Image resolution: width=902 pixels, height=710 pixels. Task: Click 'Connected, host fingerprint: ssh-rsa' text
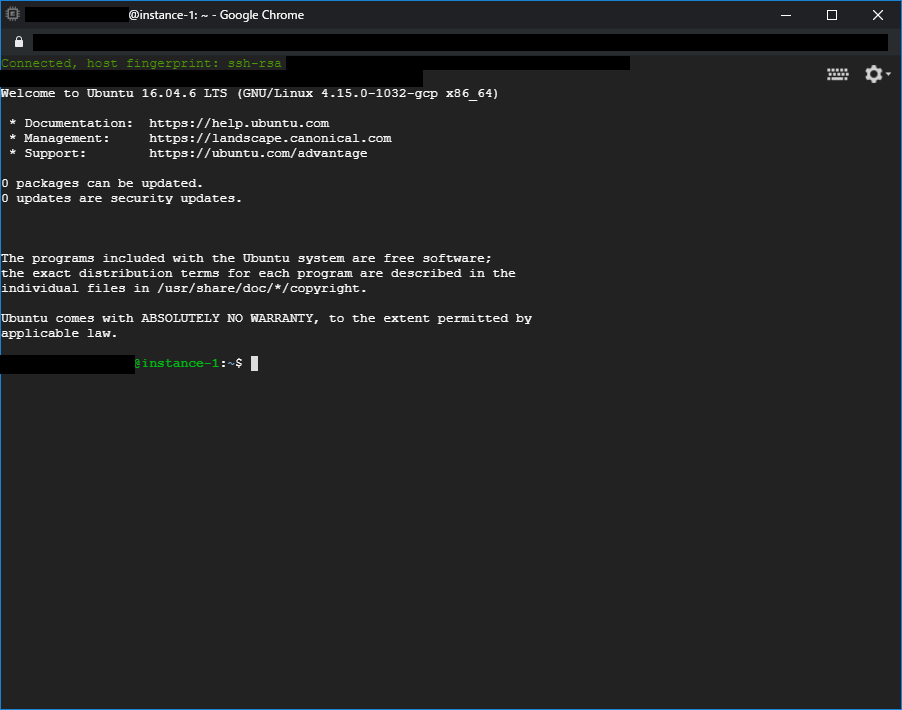(x=142, y=63)
